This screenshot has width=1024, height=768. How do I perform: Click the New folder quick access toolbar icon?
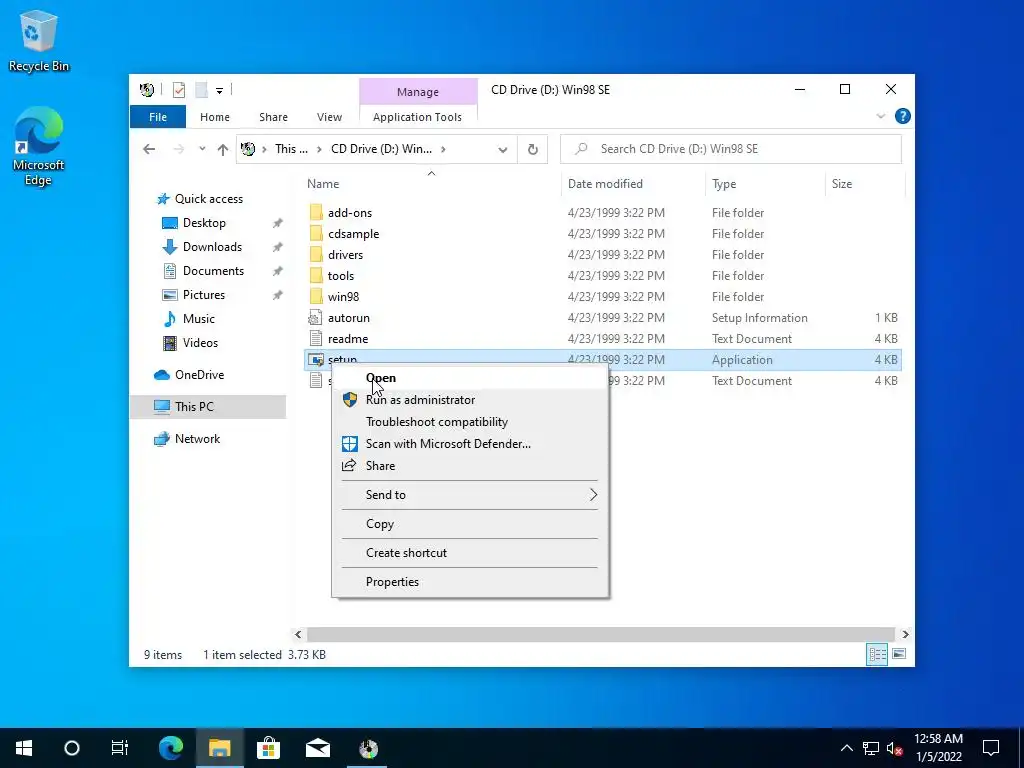pyautogui.click(x=202, y=90)
